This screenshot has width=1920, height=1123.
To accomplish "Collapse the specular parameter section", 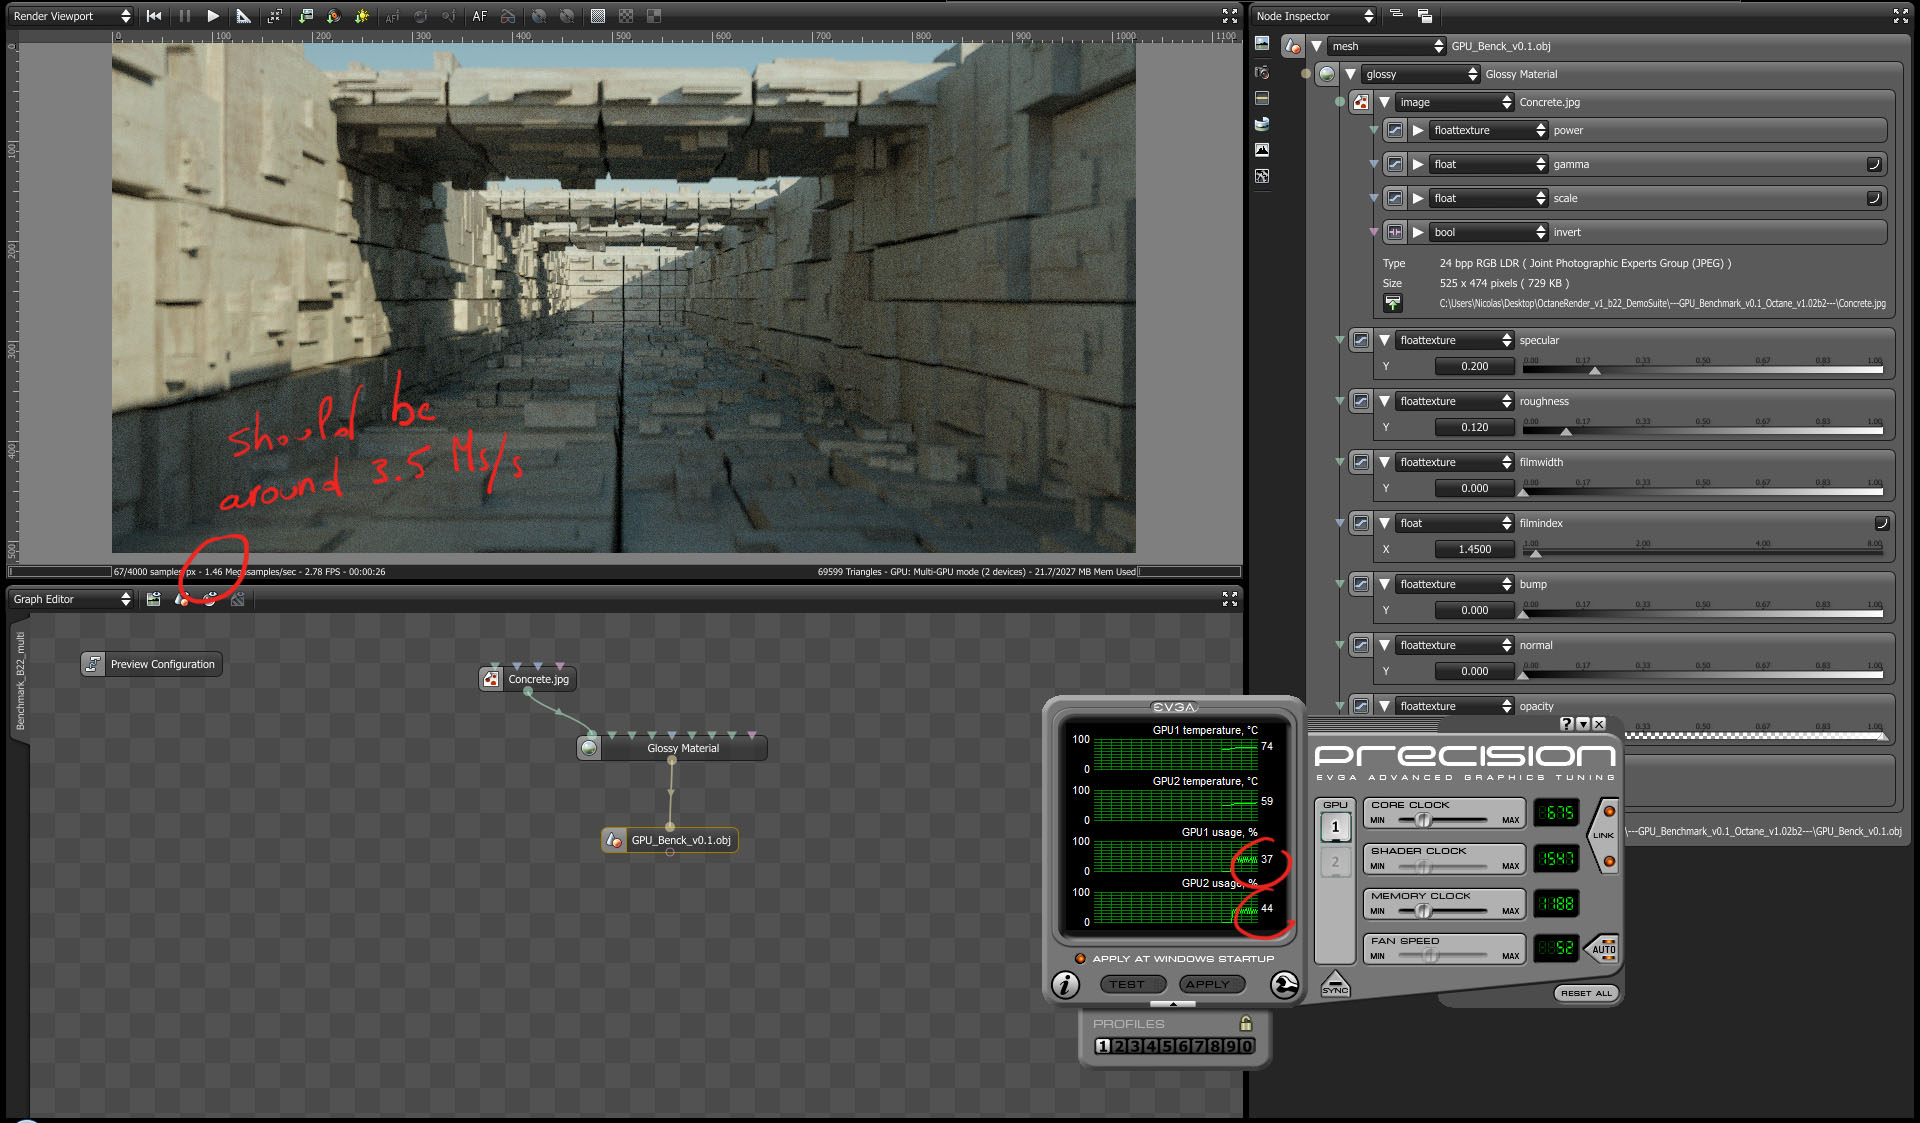I will tap(1384, 340).
